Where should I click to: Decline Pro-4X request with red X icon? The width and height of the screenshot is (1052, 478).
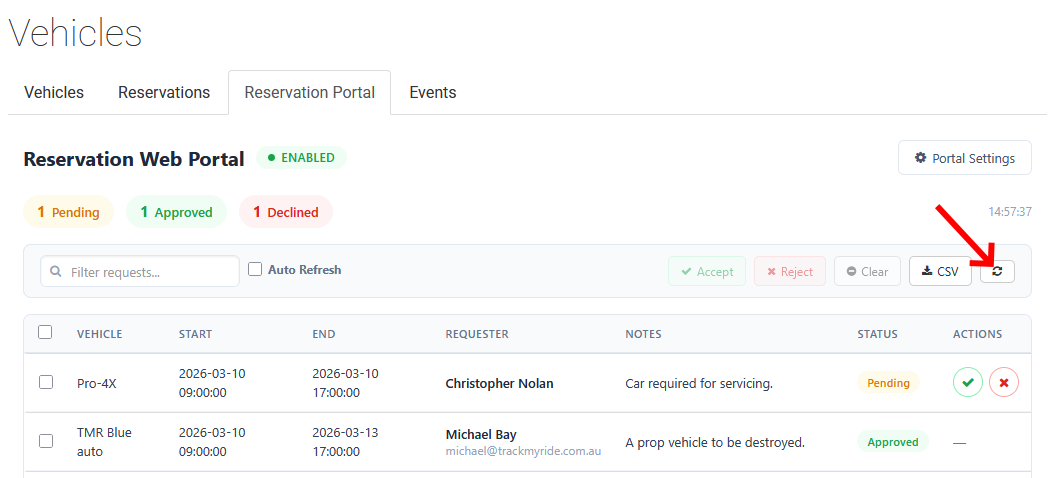[1004, 382]
